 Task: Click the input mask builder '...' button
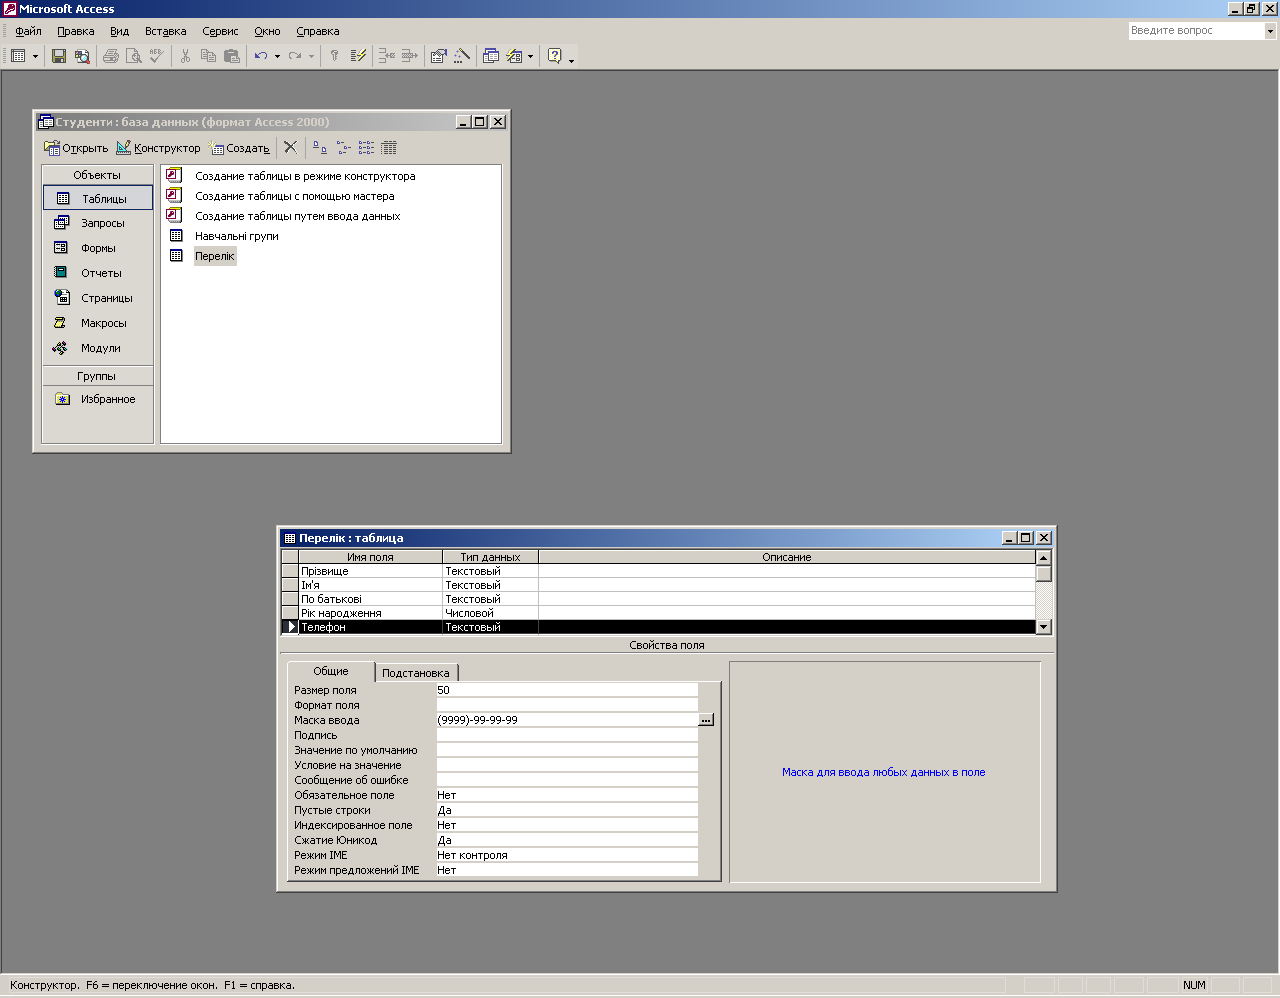tap(706, 720)
